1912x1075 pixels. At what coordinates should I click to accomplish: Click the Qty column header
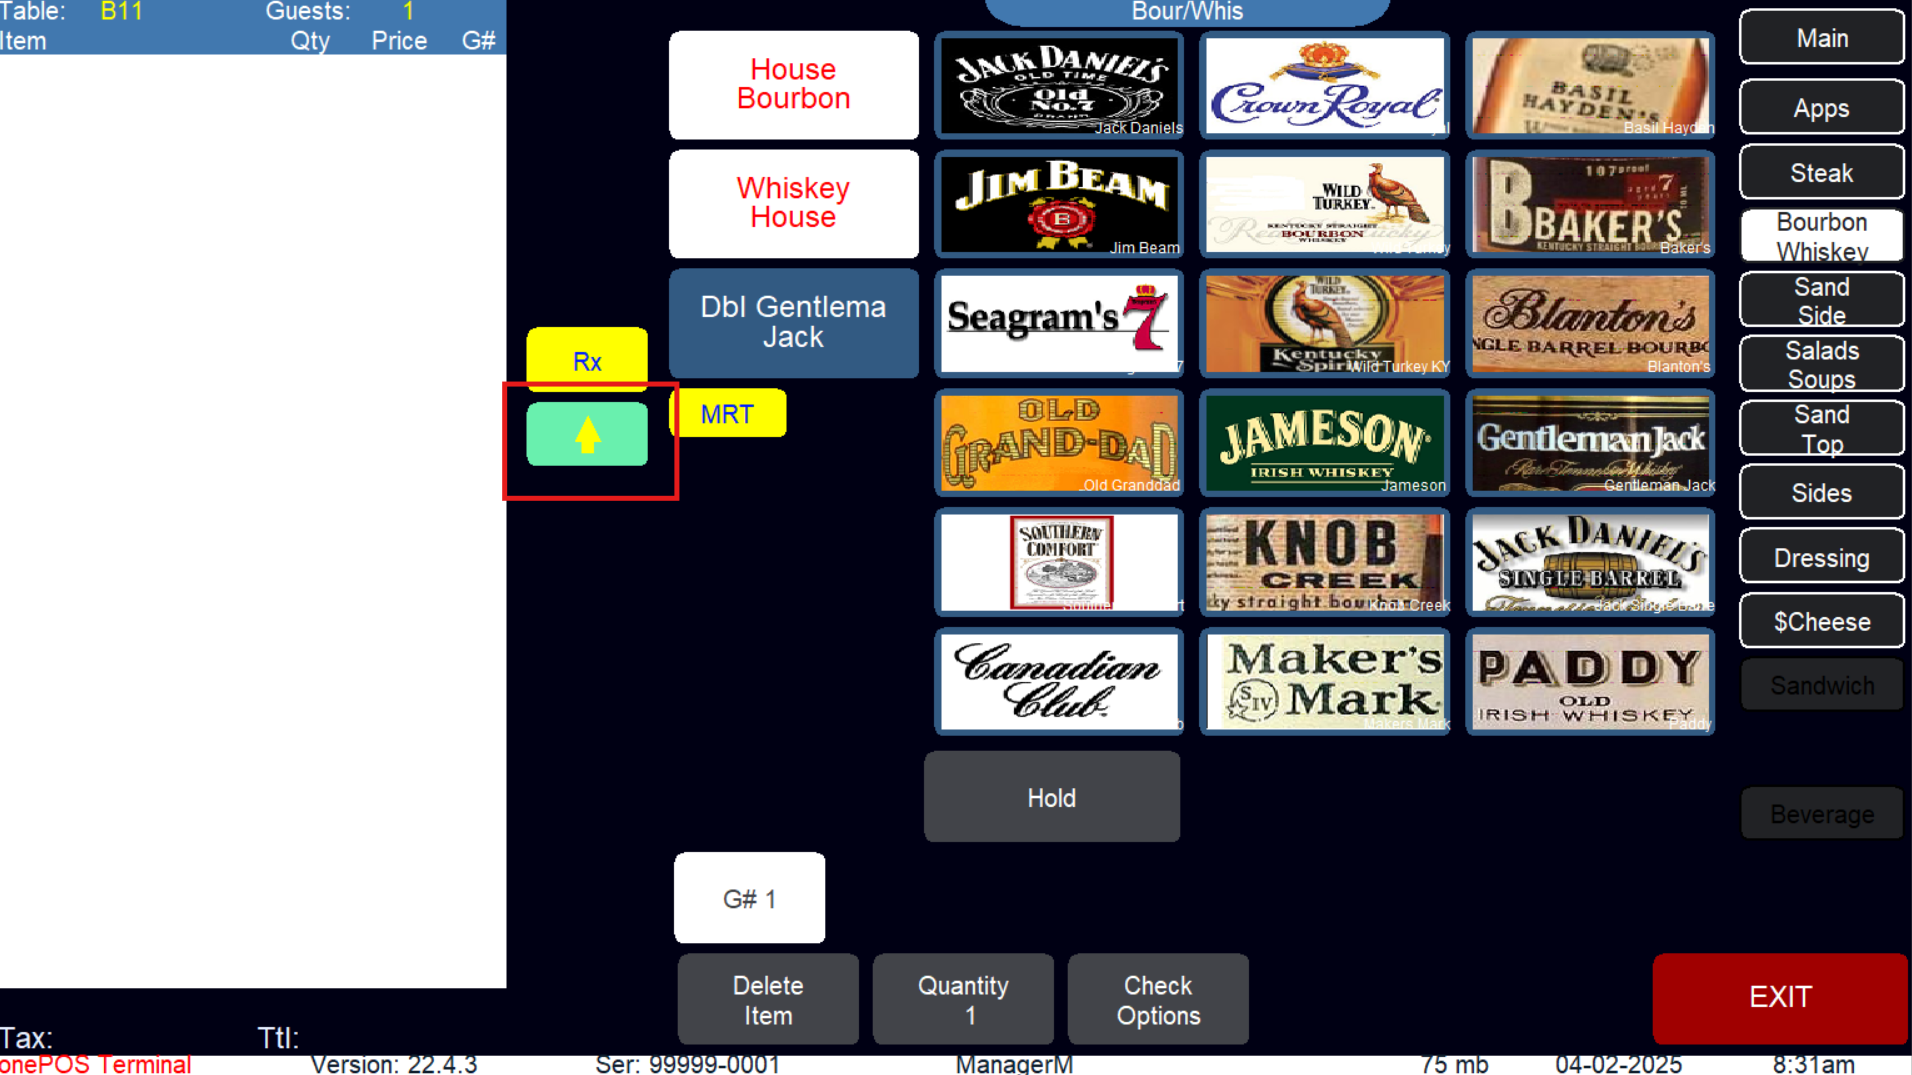point(310,41)
